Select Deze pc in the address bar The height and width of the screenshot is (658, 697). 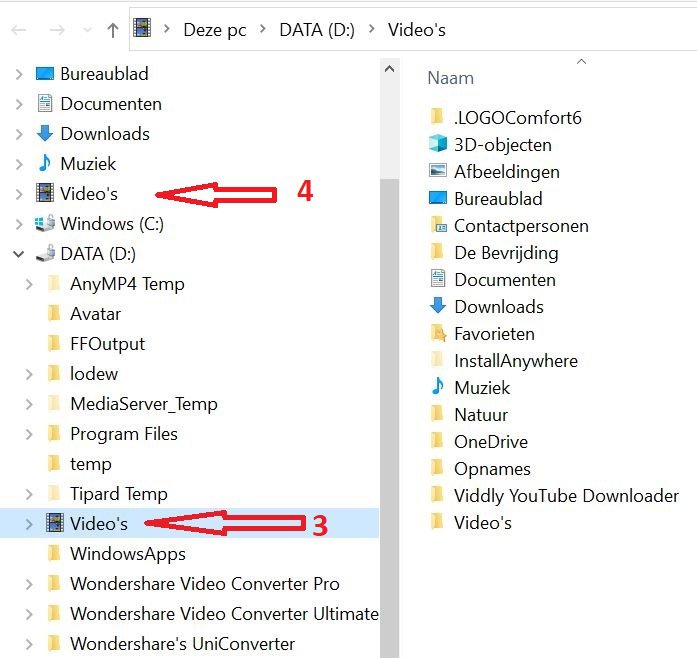(215, 30)
